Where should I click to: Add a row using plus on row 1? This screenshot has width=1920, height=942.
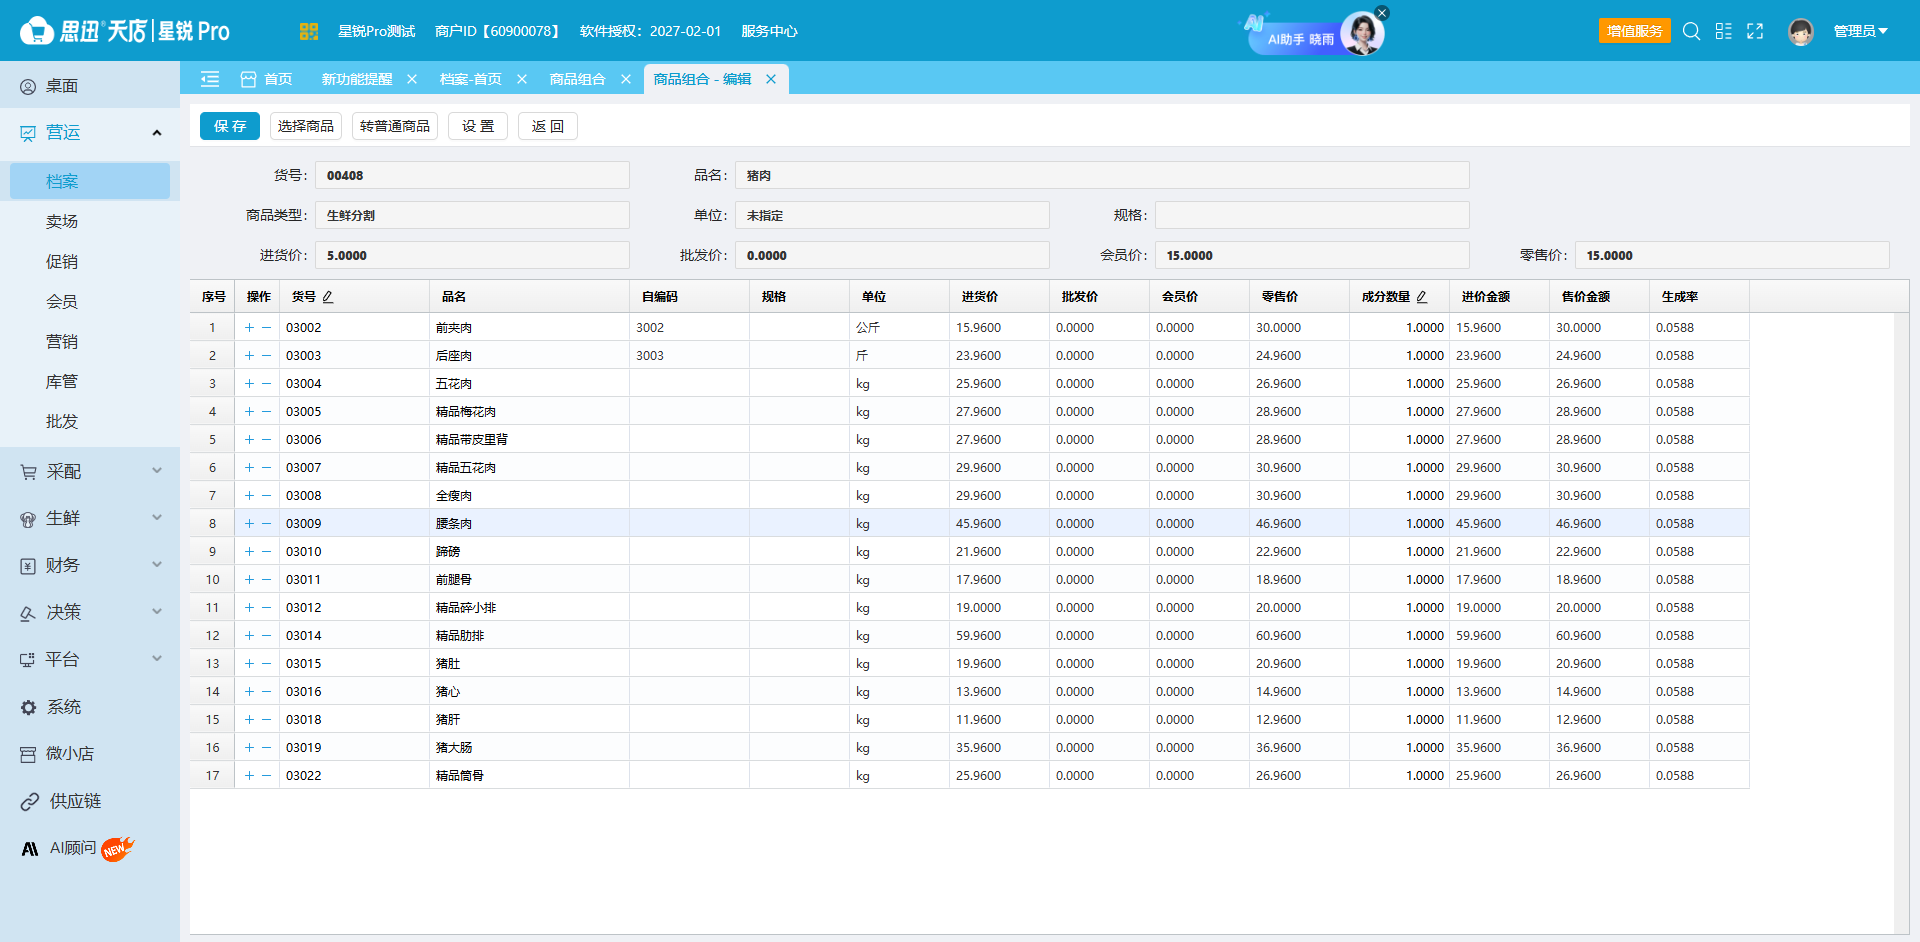249,327
